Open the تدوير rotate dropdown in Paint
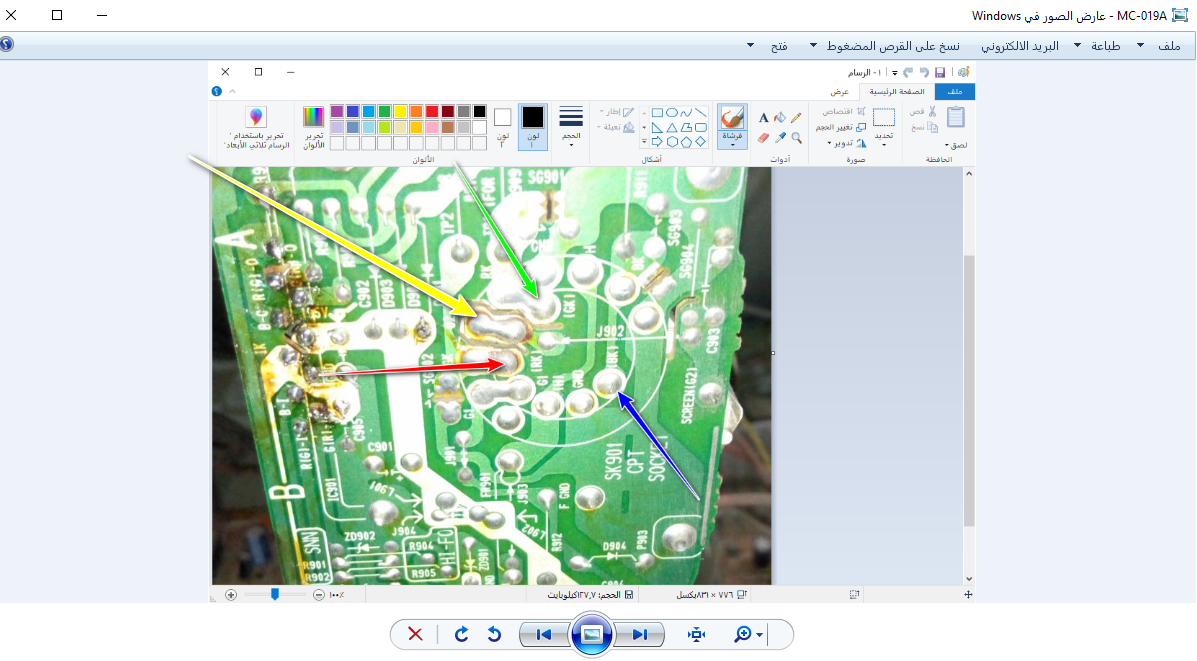 847,143
